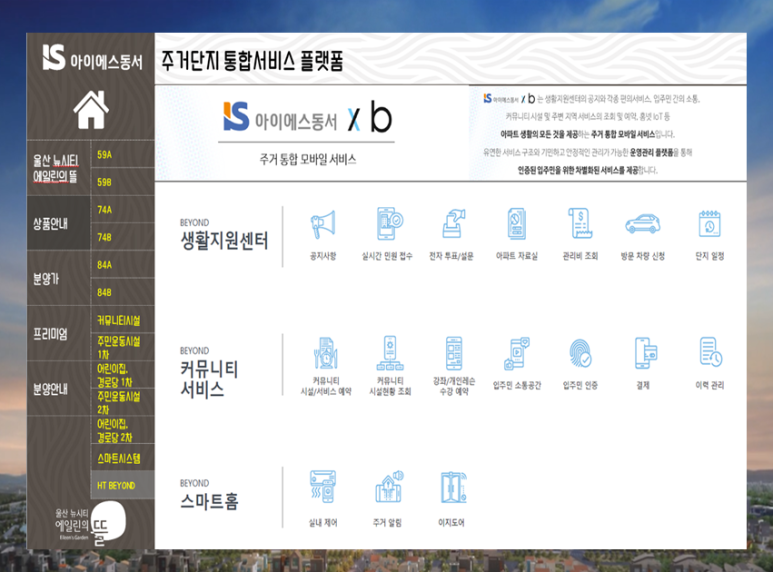This screenshot has height=572, width=773.
Task: Click the 아이에스동서 x b banner logo
Action: (307, 117)
